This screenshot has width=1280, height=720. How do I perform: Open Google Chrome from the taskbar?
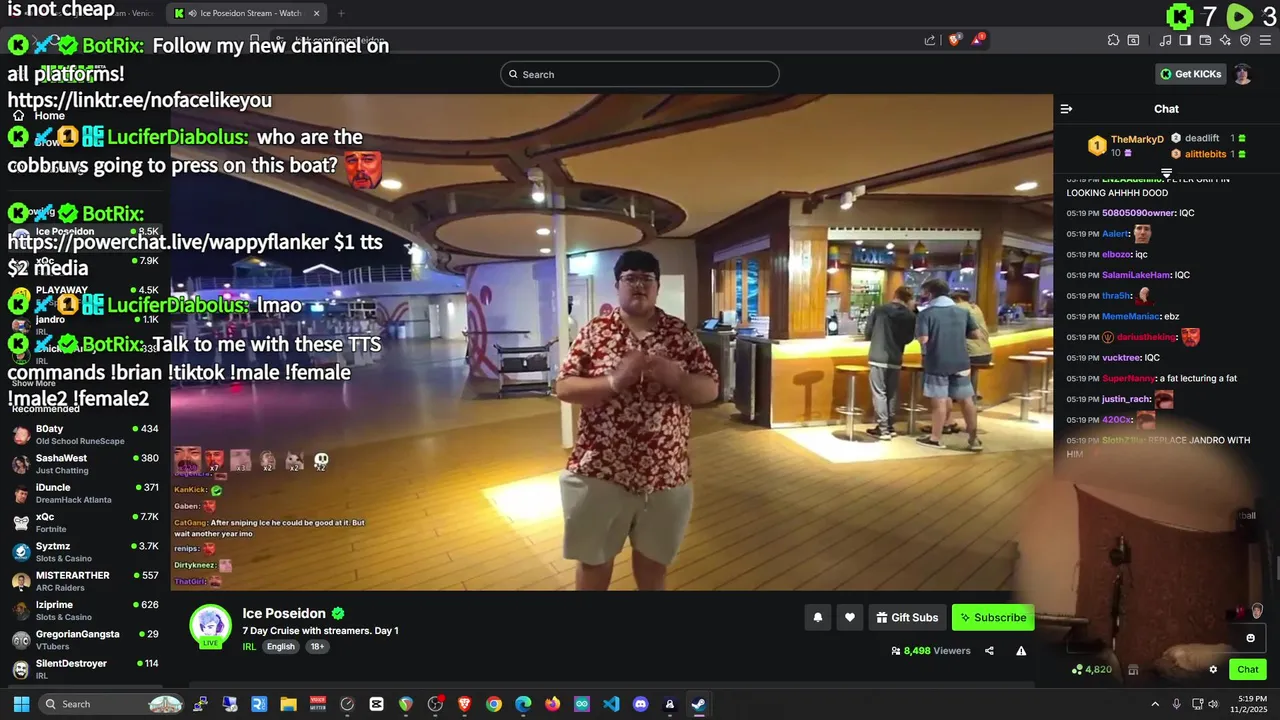click(x=494, y=704)
